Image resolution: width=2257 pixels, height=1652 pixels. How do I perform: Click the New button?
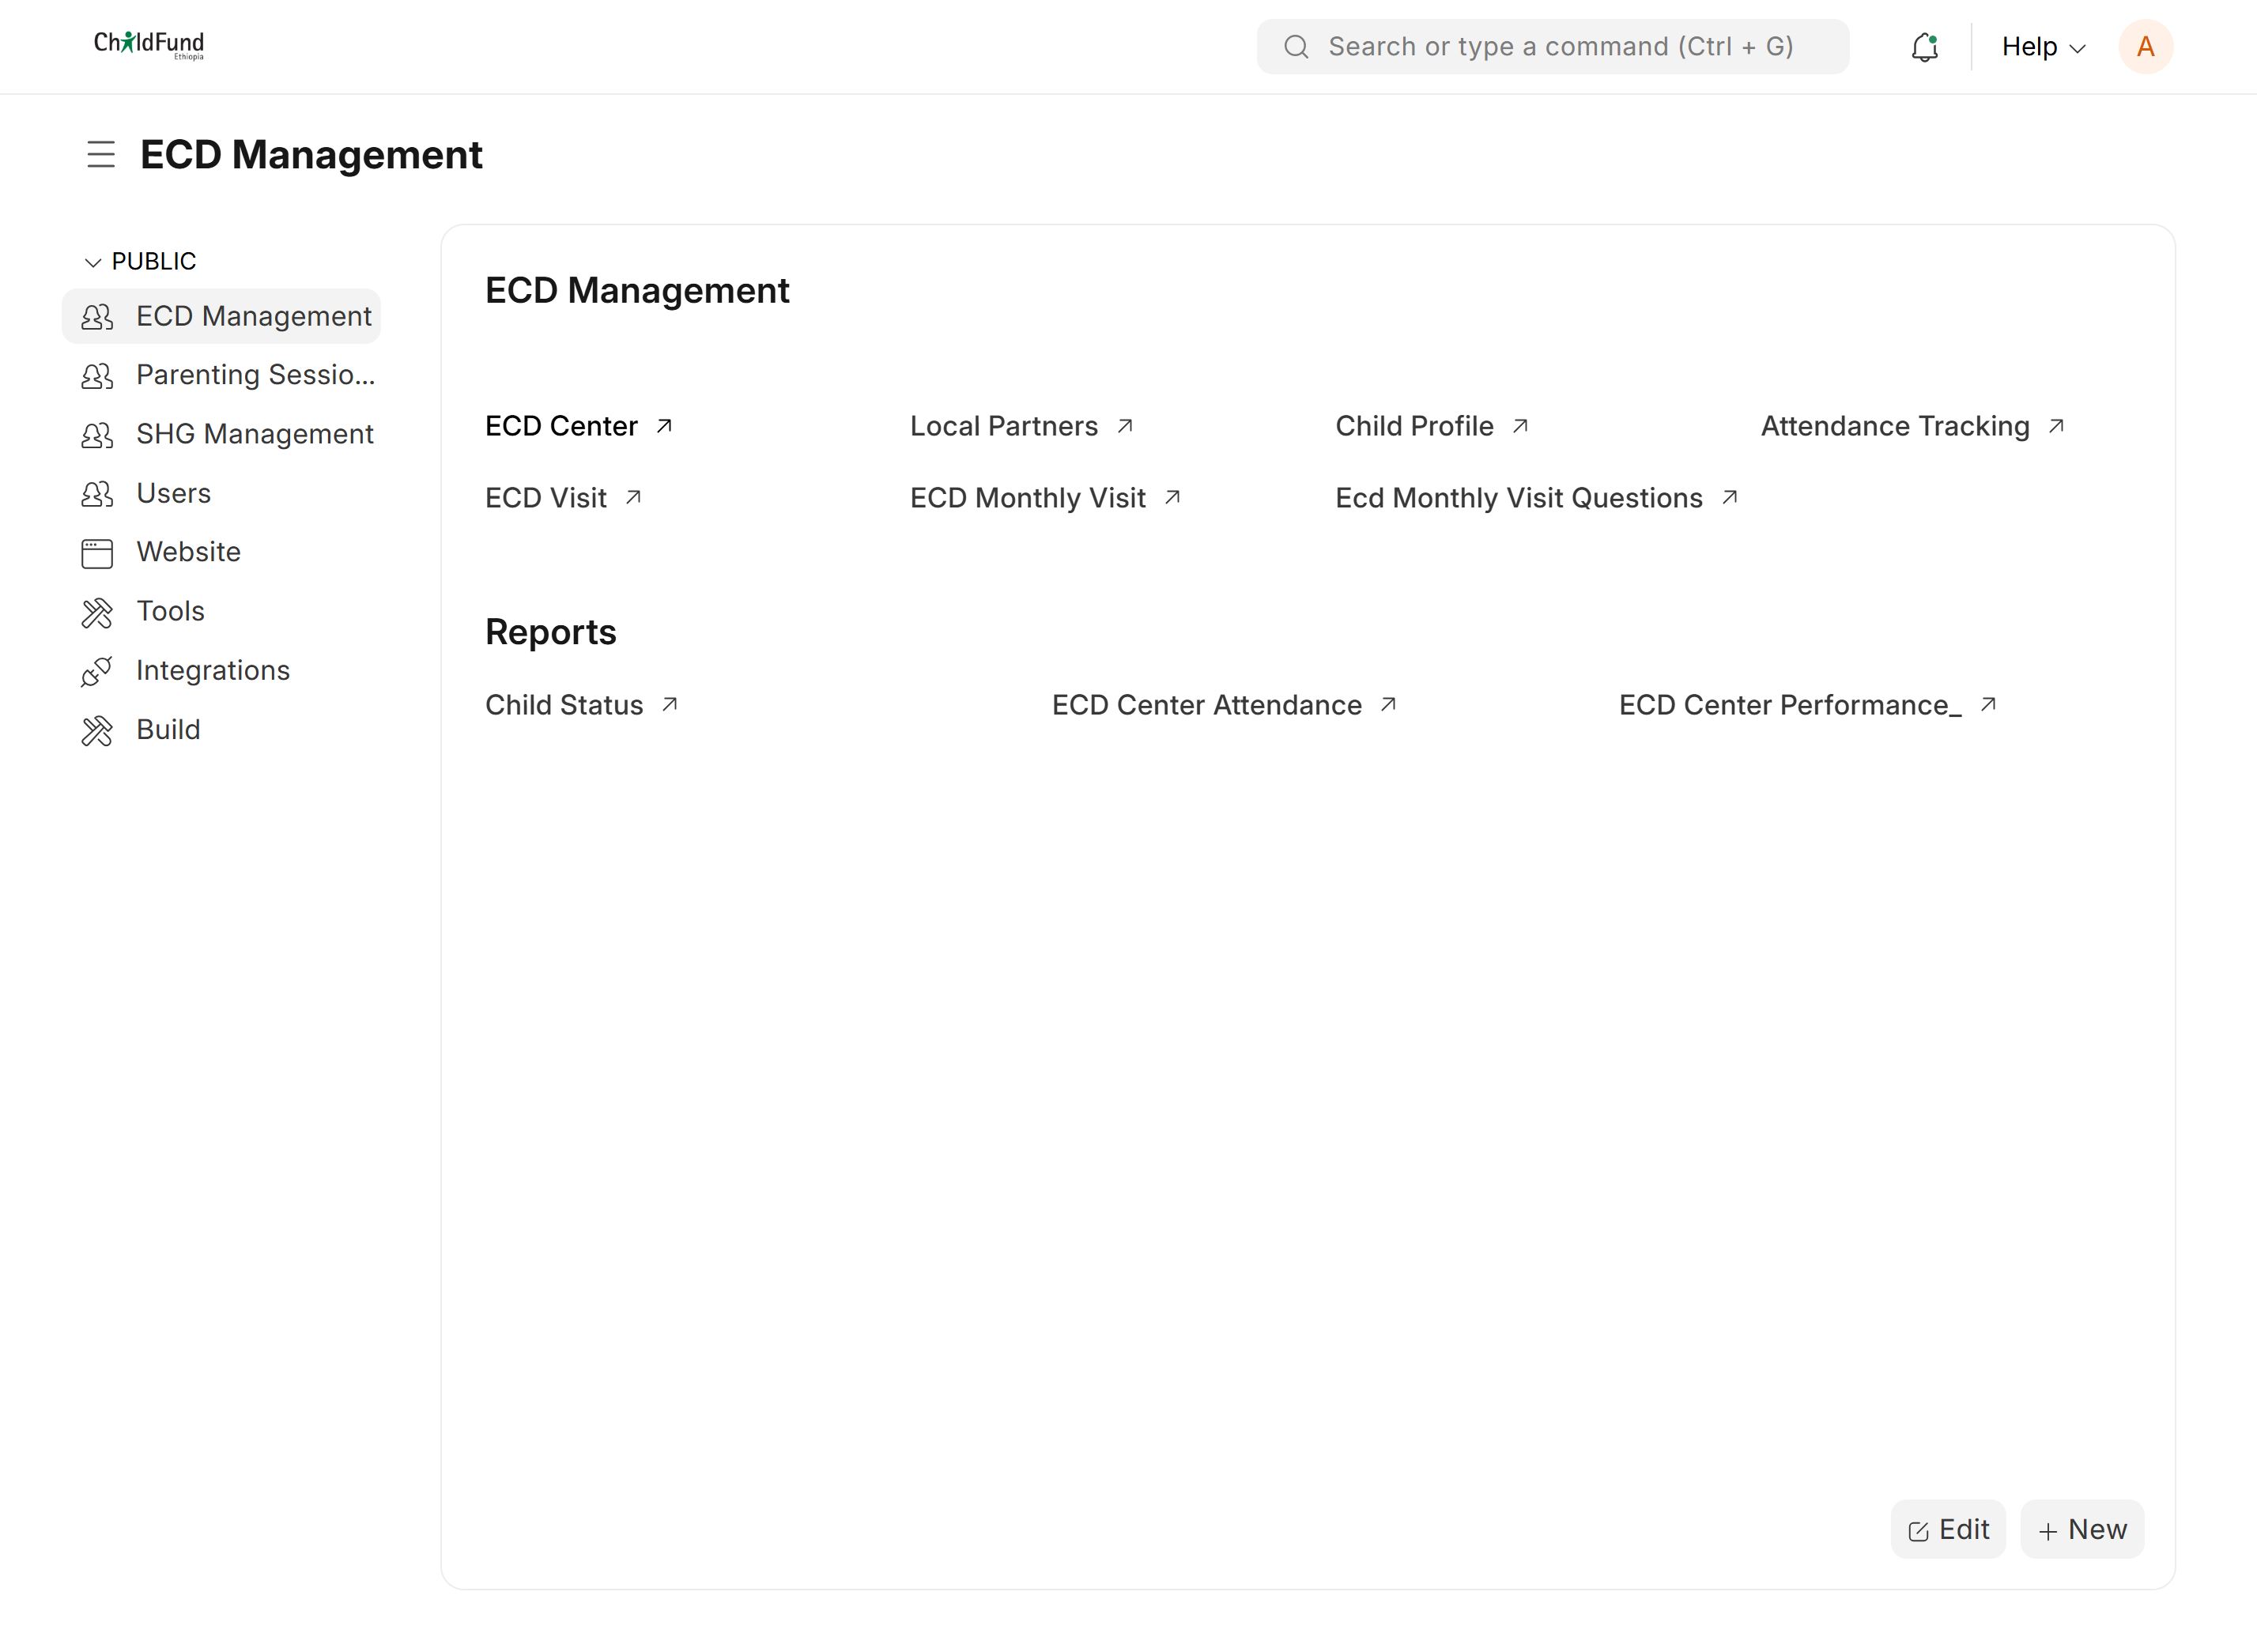[2082, 1530]
